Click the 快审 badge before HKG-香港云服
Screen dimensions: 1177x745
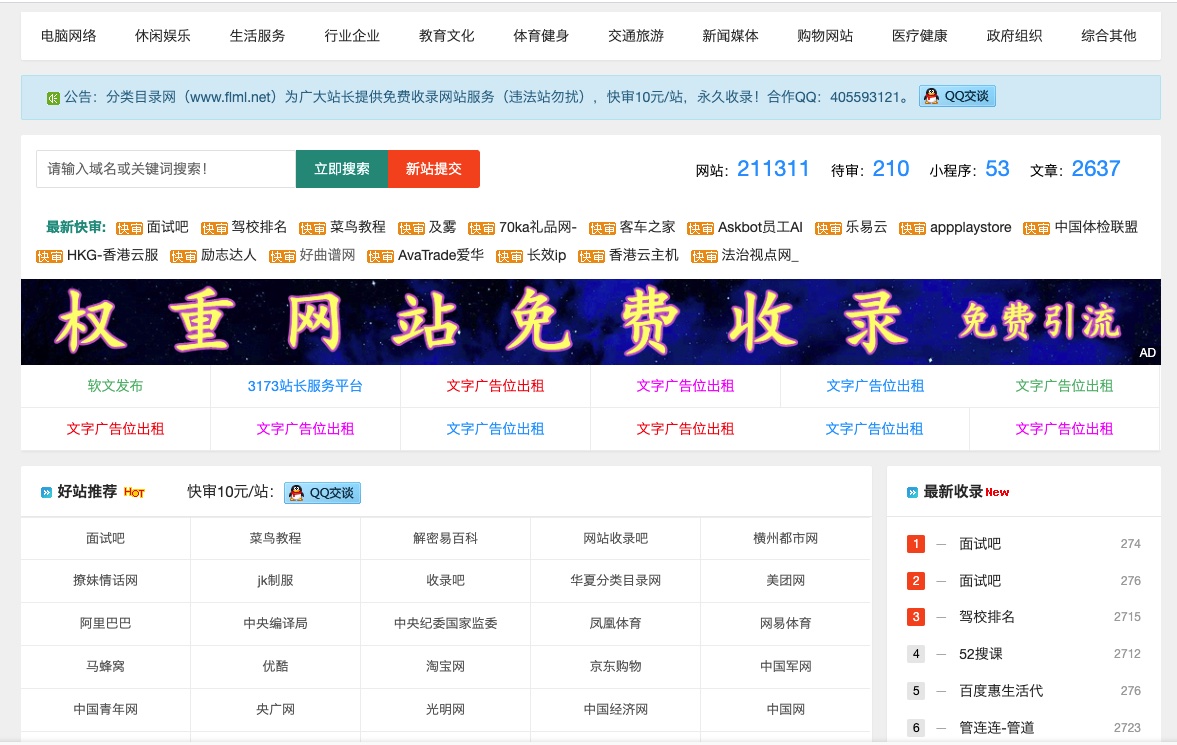50,257
